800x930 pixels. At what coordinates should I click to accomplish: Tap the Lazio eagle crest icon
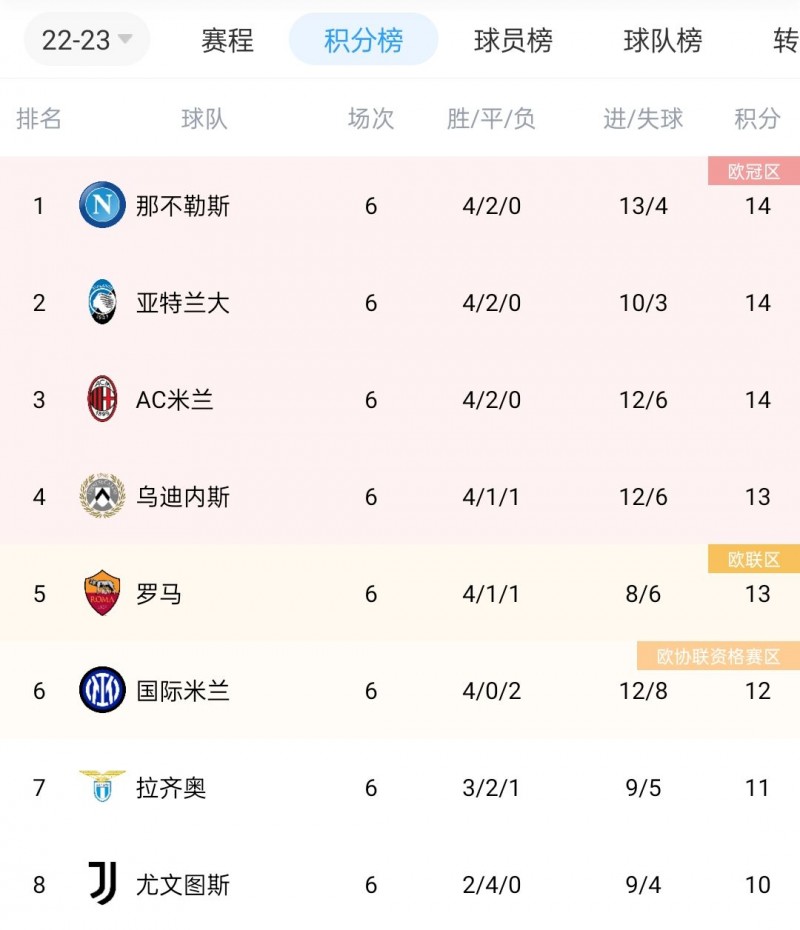tap(102, 788)
